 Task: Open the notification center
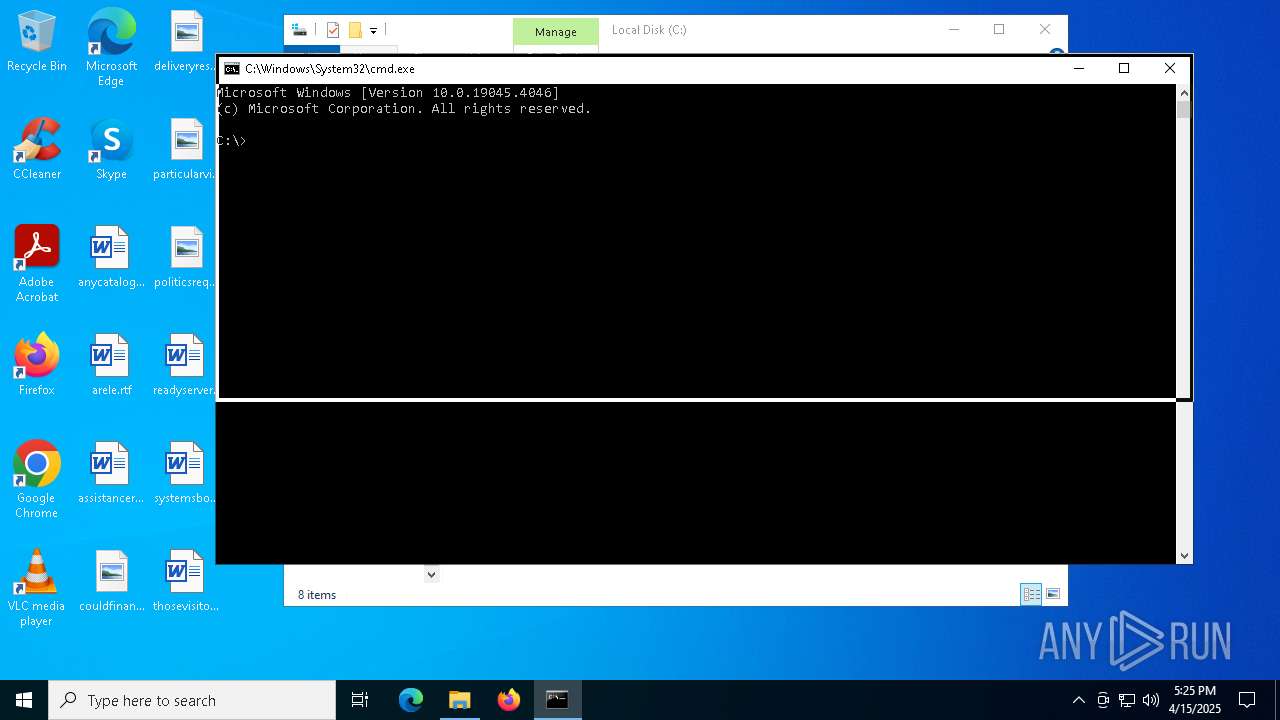(1247, 700)
